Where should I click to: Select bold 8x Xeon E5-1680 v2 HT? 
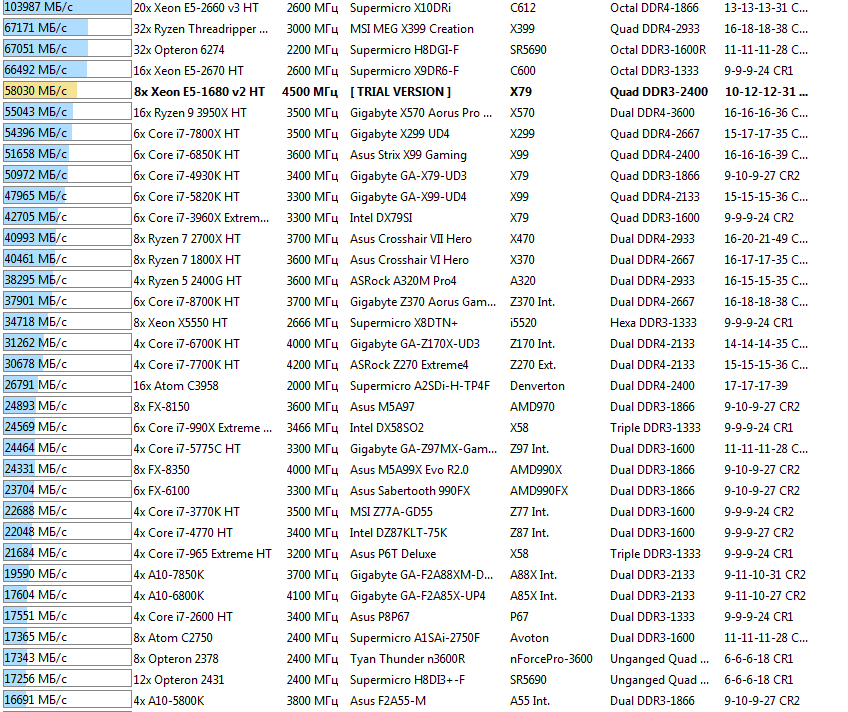tap(200, 92)
